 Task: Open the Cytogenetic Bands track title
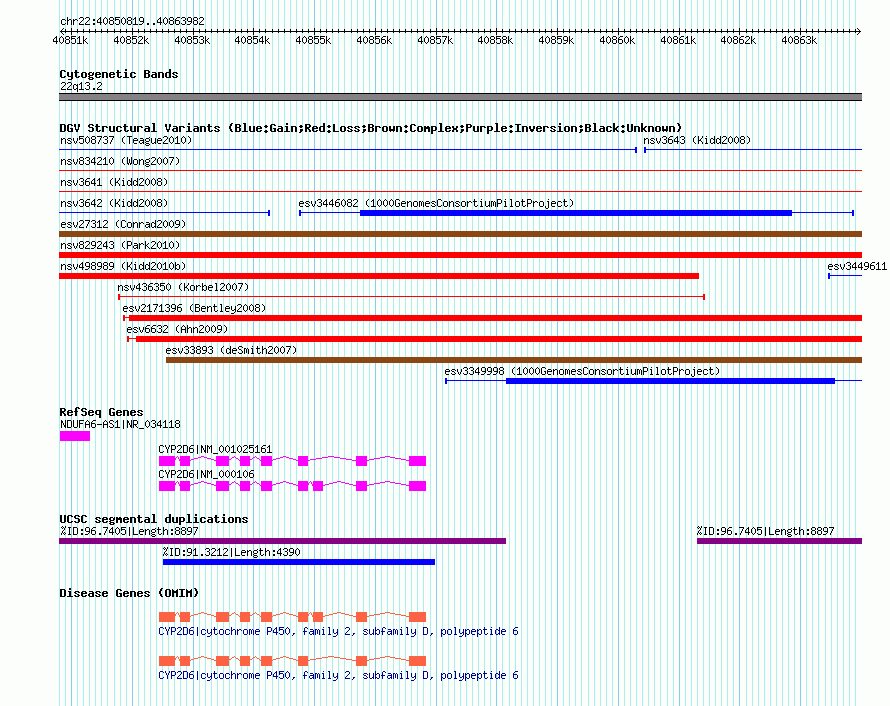pyautogui.click(x=119, y=74)
